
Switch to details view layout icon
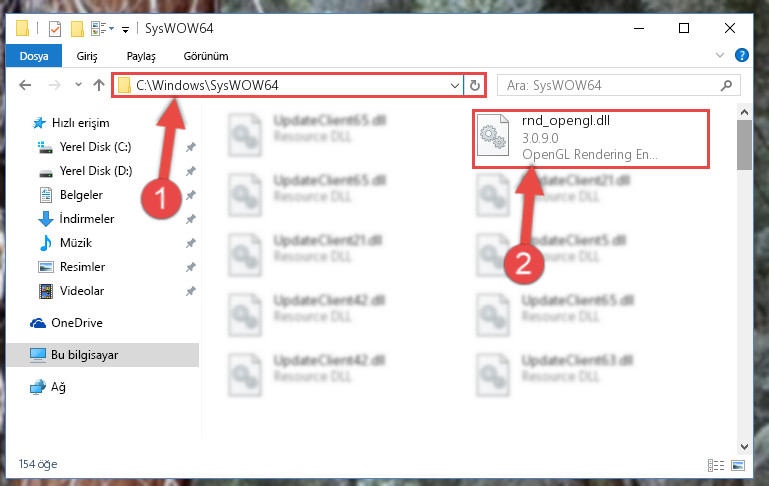pyautogui.click(x=716, y=465)
